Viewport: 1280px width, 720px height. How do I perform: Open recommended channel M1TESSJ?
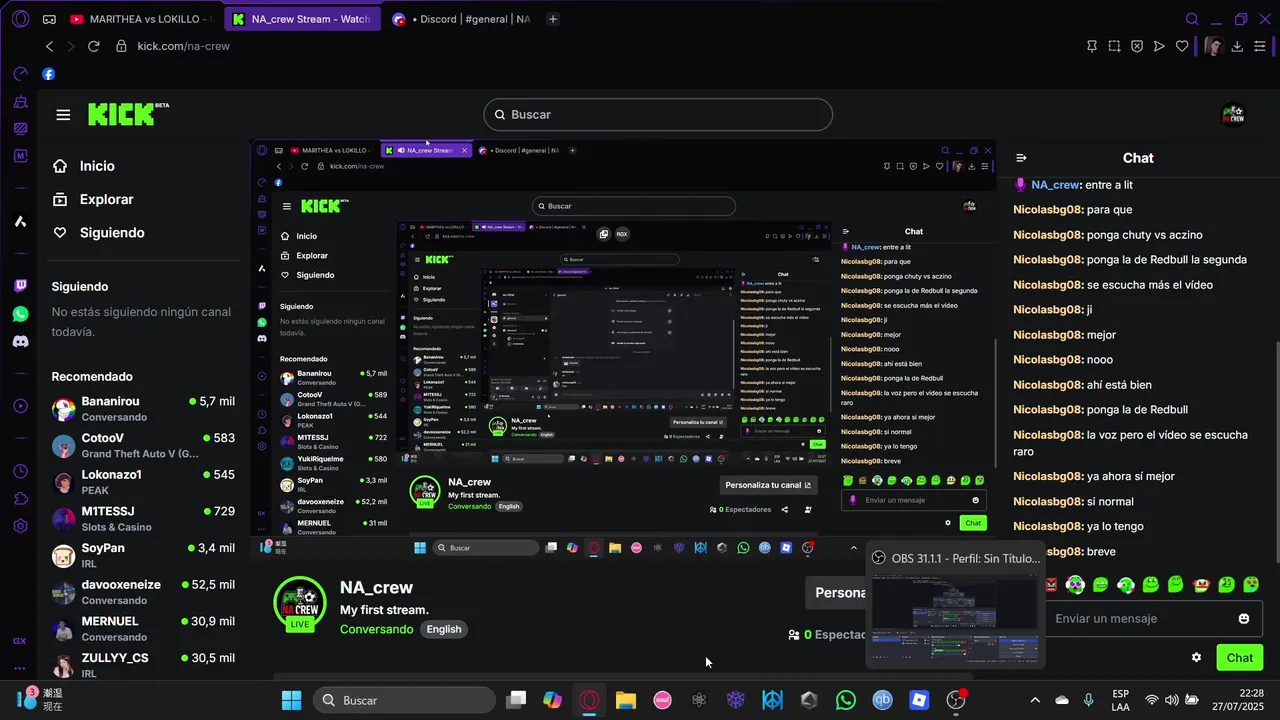pos(143,519)
